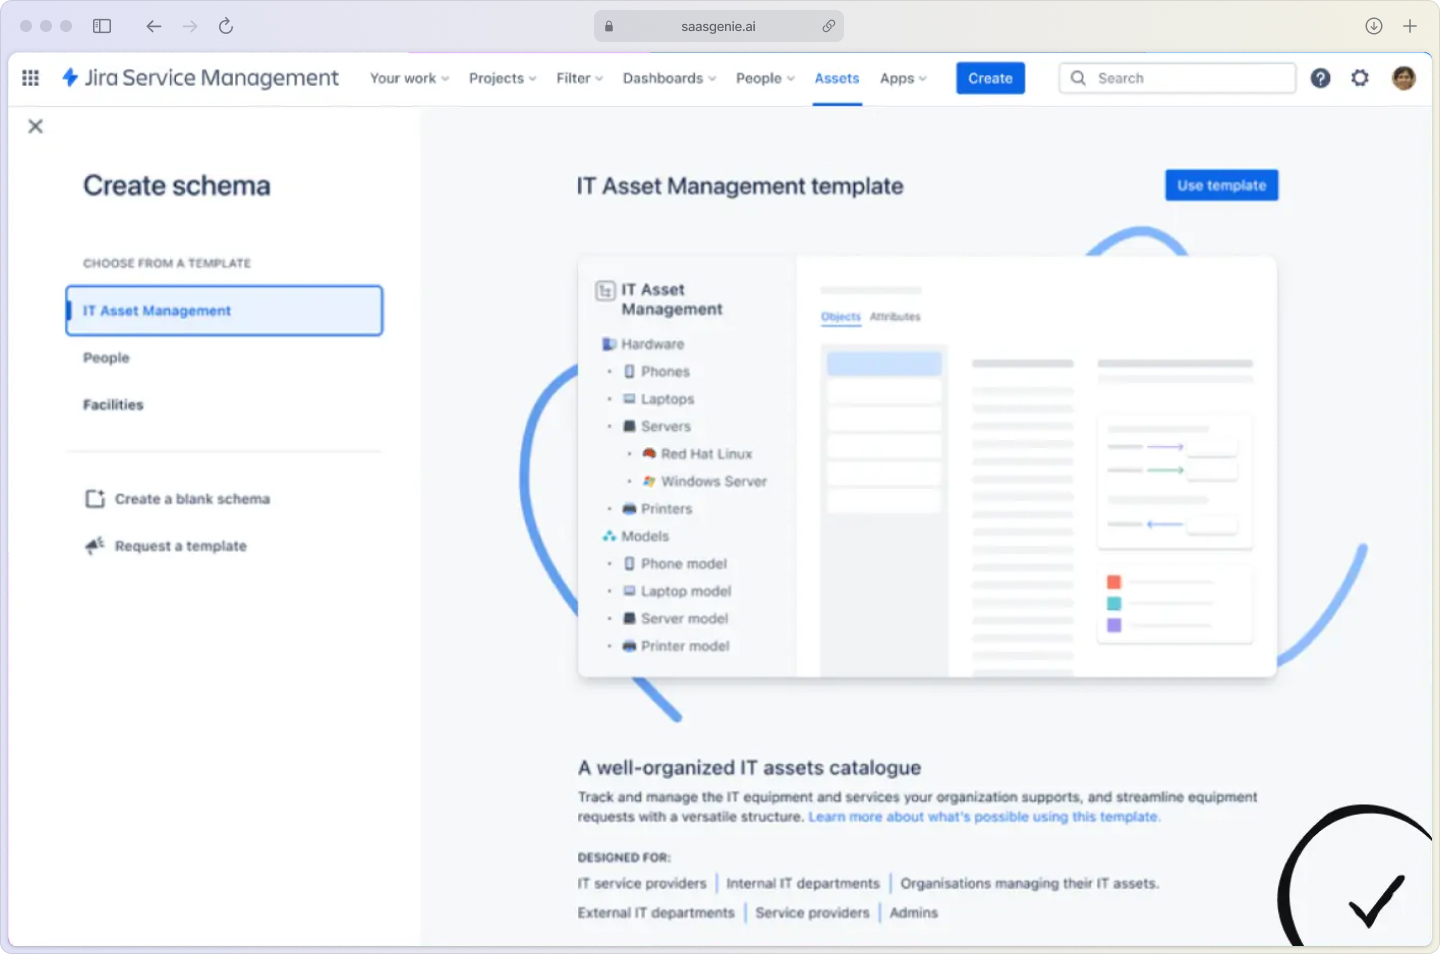Screen dimensions: 1440x954
Task: Open the Apps dropdown menu
Action: pos(903,78)
